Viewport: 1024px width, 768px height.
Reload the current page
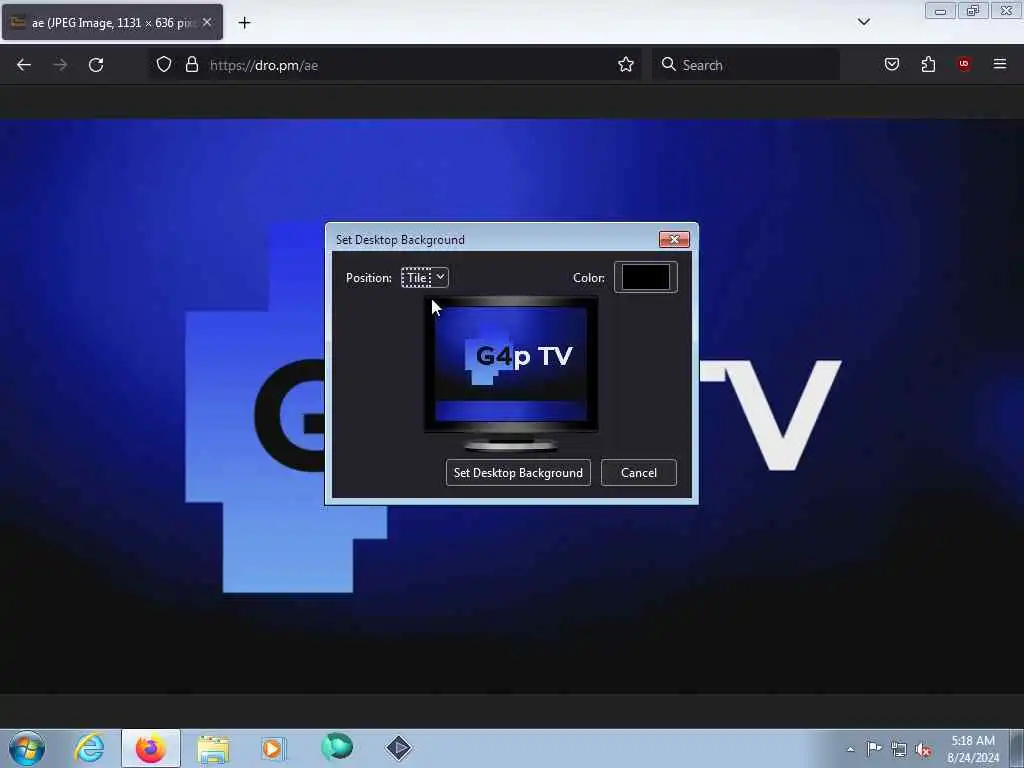tap(96, 65)
